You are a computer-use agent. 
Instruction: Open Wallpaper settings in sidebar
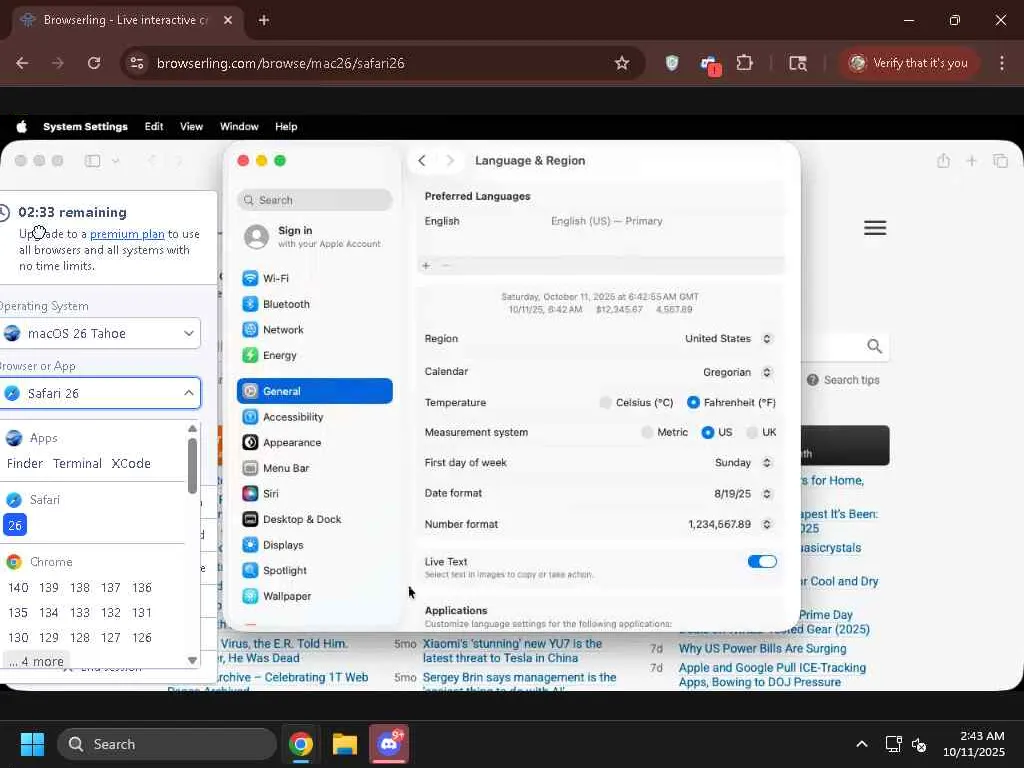click(314, 596)
